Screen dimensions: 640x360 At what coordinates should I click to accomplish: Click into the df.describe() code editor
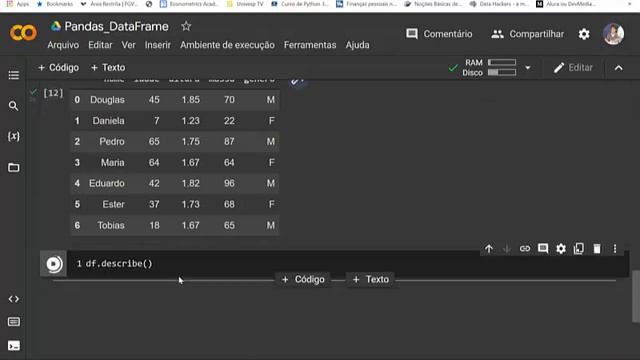[347, 264]
